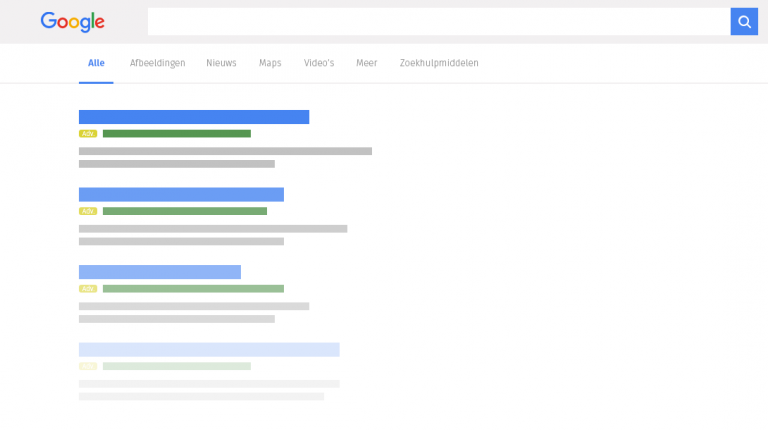The height and width of the screenshot is (430, 768).
Task: Open the second ad's green URL bar
Action: [x=185, y=211]
